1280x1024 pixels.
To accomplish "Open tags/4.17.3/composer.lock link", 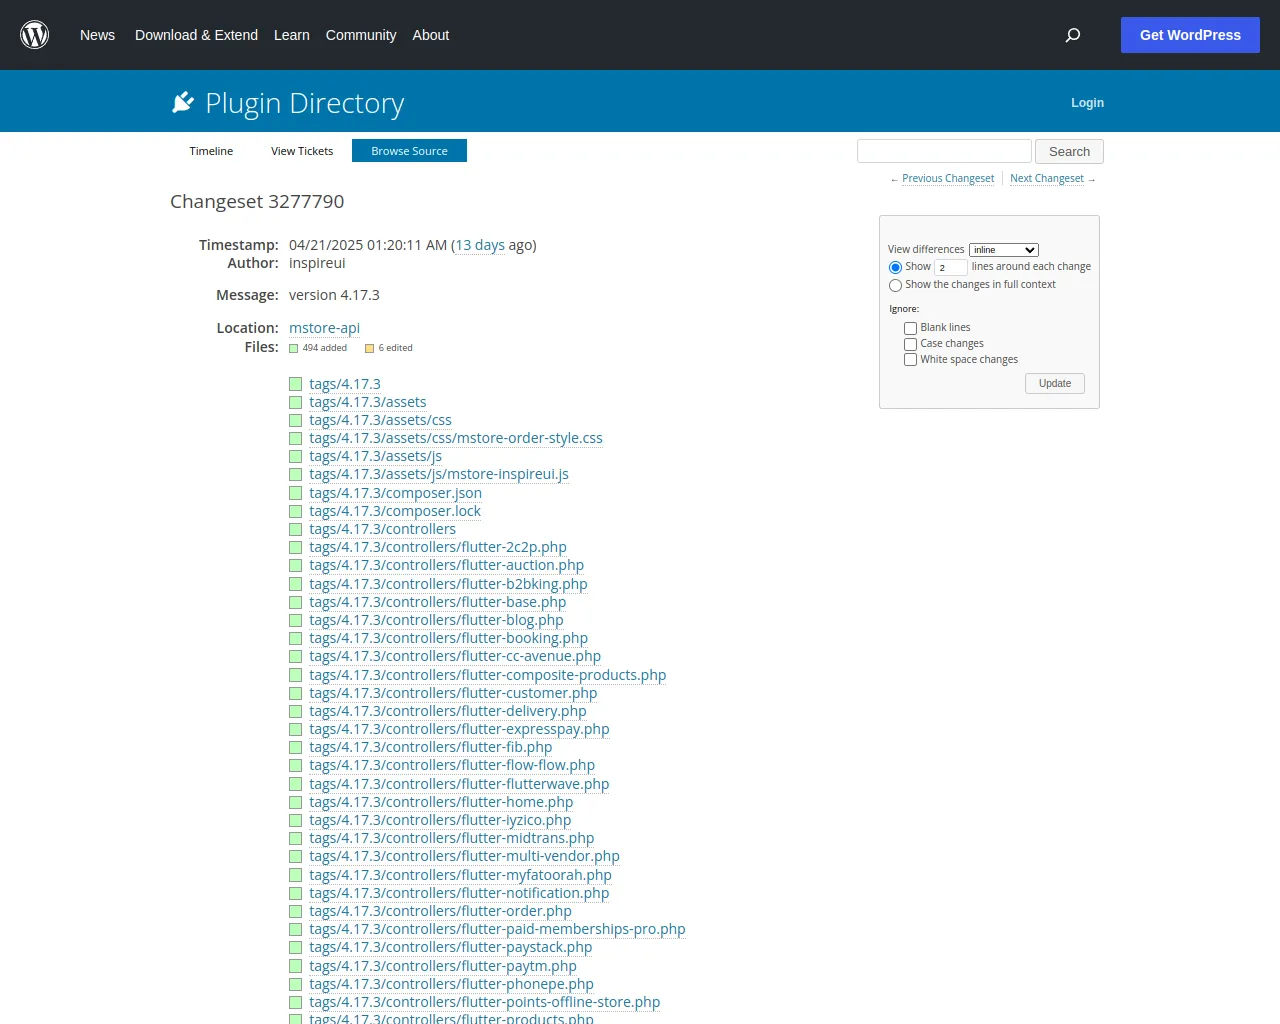I will pos(395,511).
